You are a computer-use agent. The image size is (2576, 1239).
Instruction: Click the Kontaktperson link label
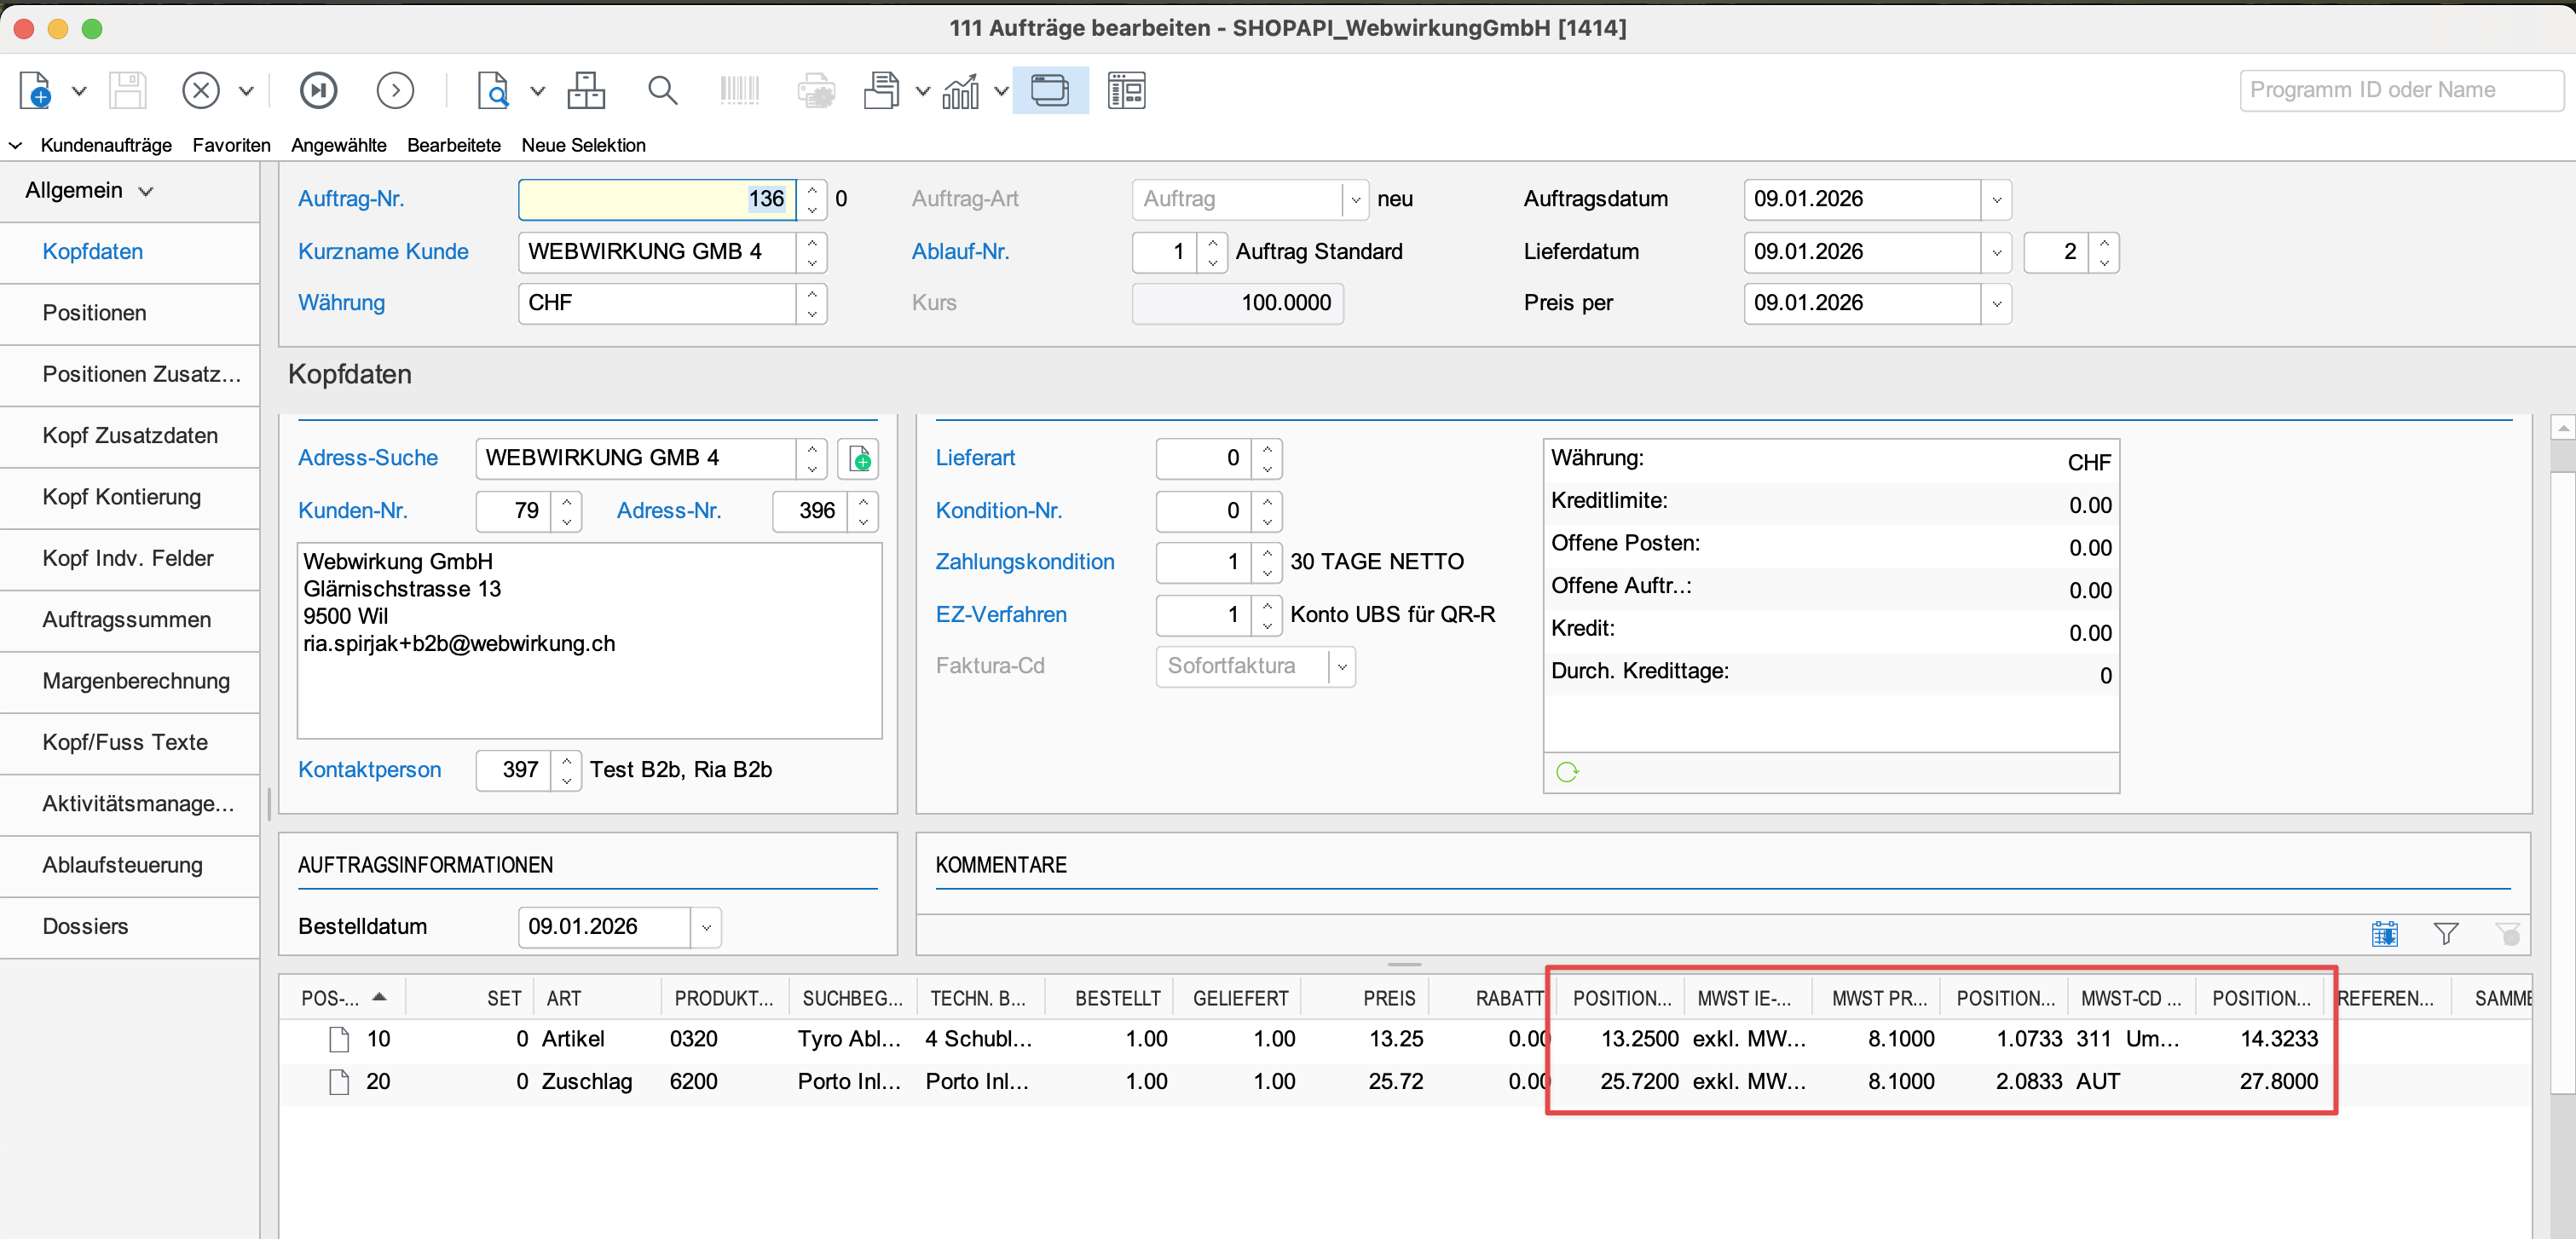point(369,770)
